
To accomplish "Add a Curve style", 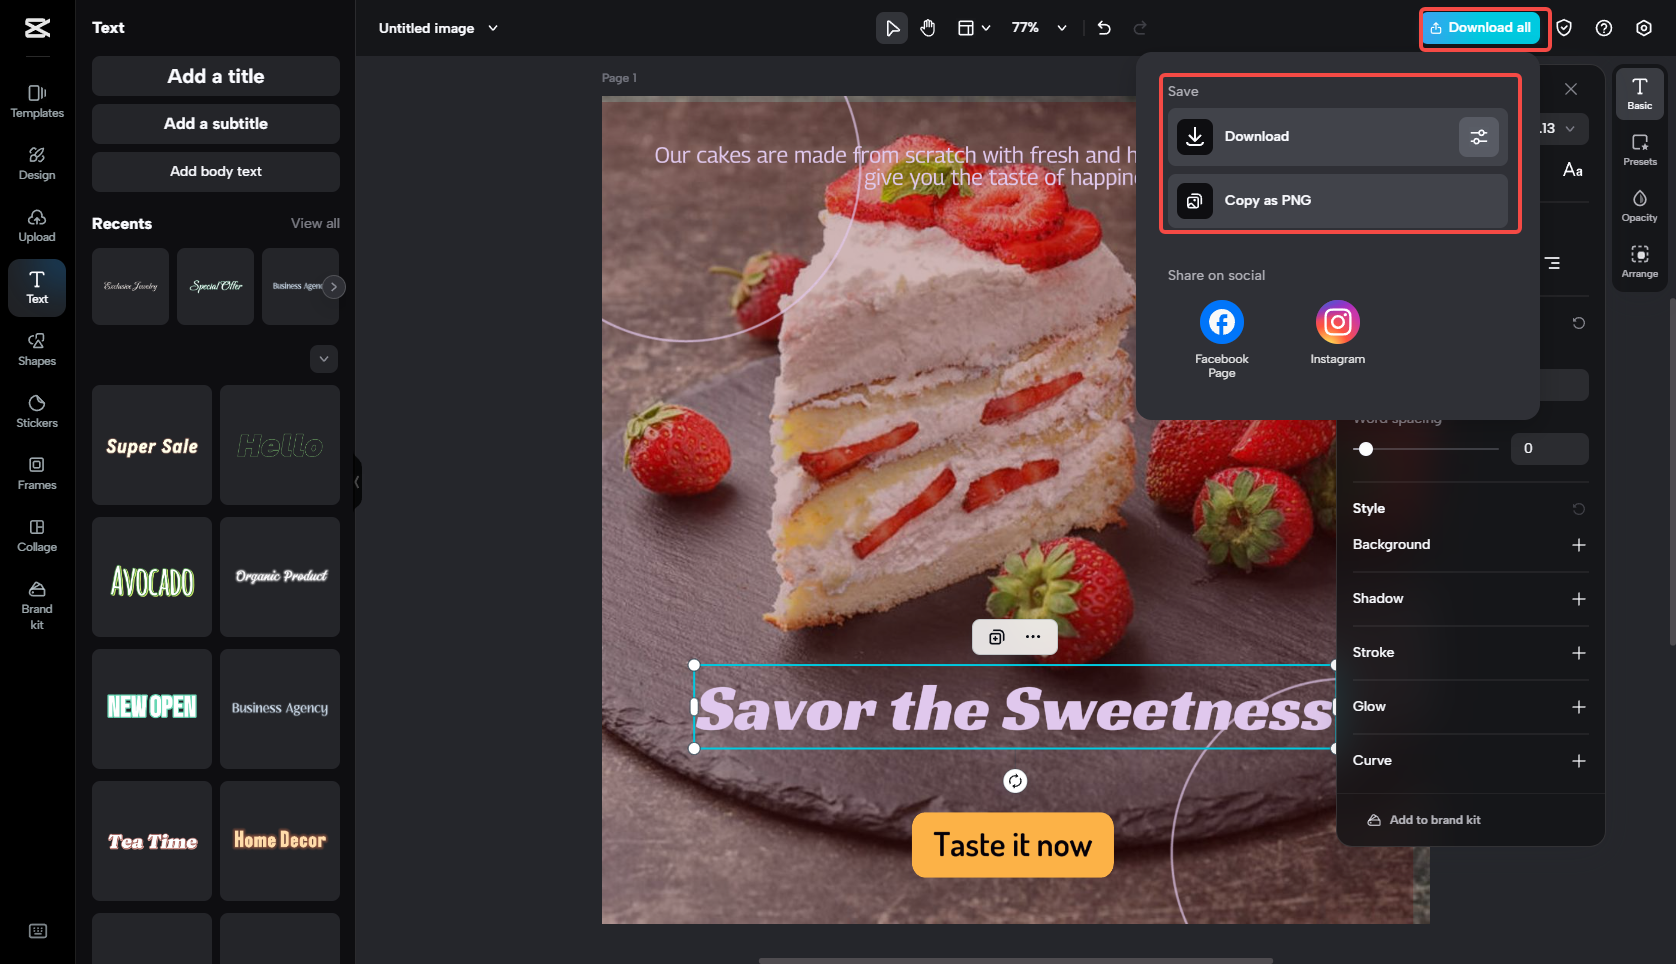I will tap(1579, 761).
